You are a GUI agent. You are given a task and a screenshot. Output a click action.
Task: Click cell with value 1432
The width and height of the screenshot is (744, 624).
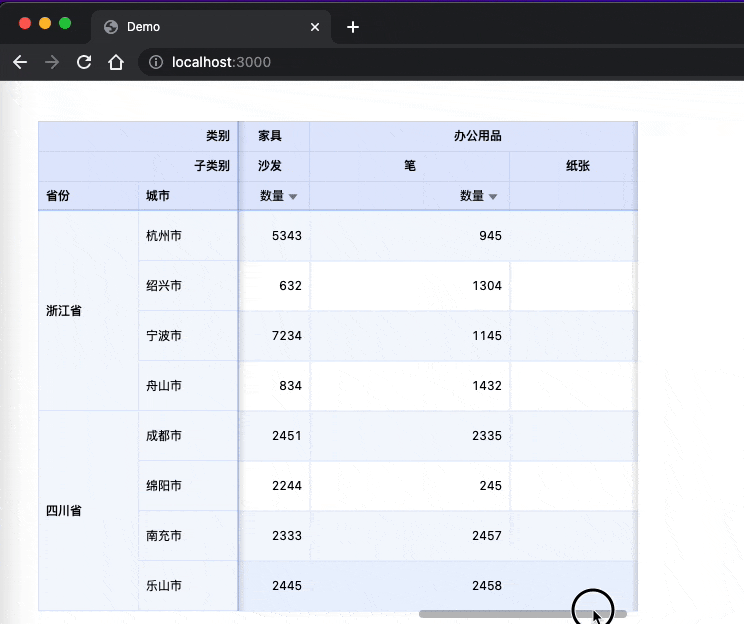click(409, 386)
